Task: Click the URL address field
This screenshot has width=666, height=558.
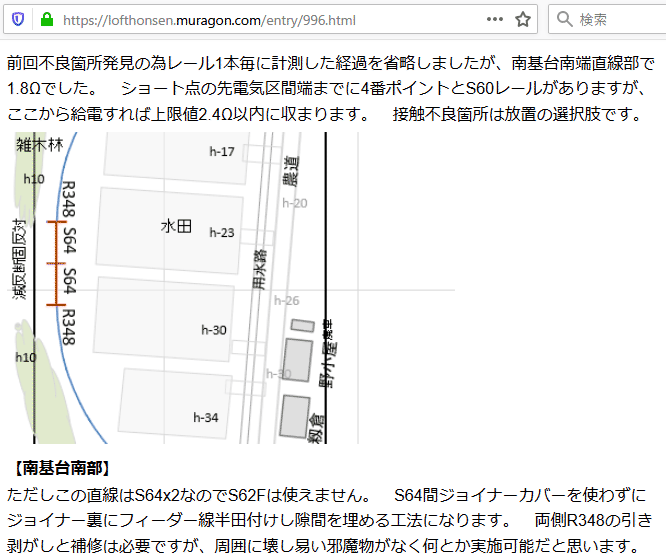Action: tap(272, 20)
